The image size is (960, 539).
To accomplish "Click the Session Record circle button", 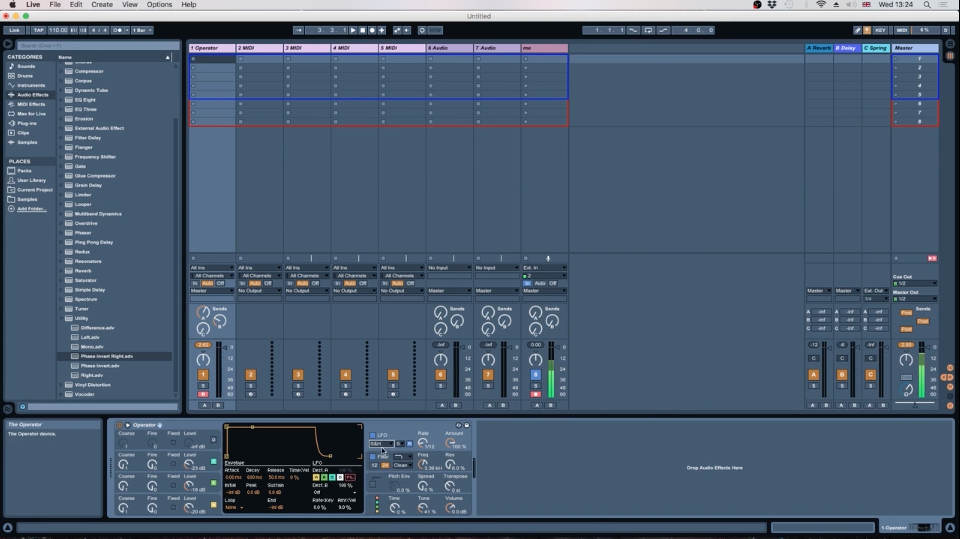I will tap(422, 30).
